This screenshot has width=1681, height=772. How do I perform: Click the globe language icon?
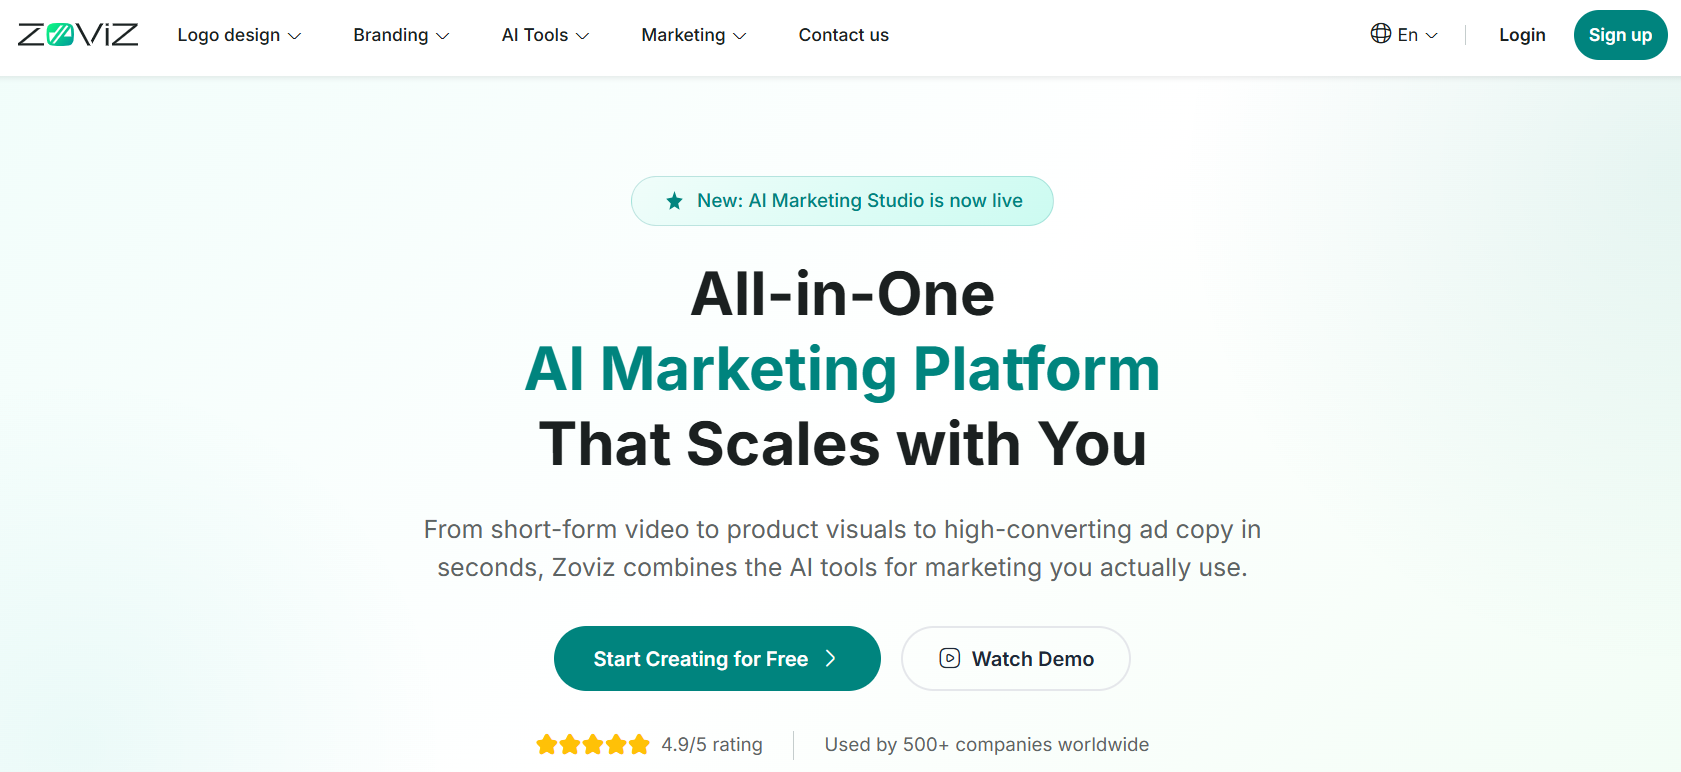coord(1381,34)
